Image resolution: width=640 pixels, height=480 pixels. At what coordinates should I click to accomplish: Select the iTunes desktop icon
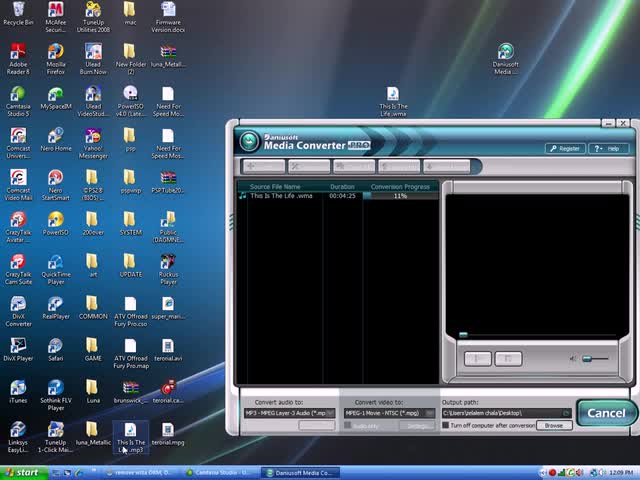[x=18, y=392]
